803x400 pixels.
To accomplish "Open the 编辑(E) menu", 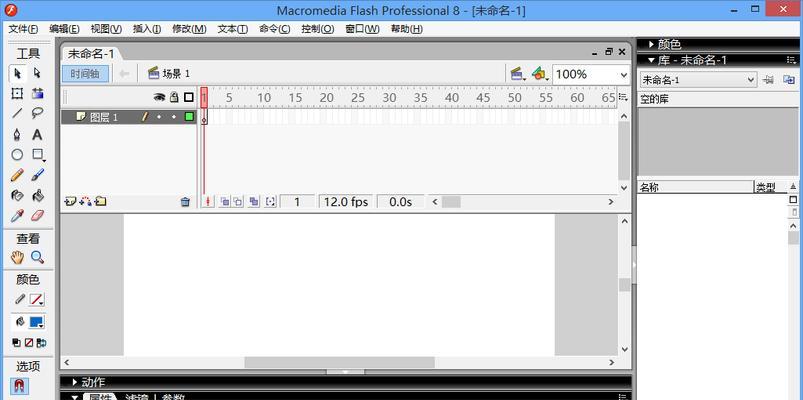I will point(64,29).
